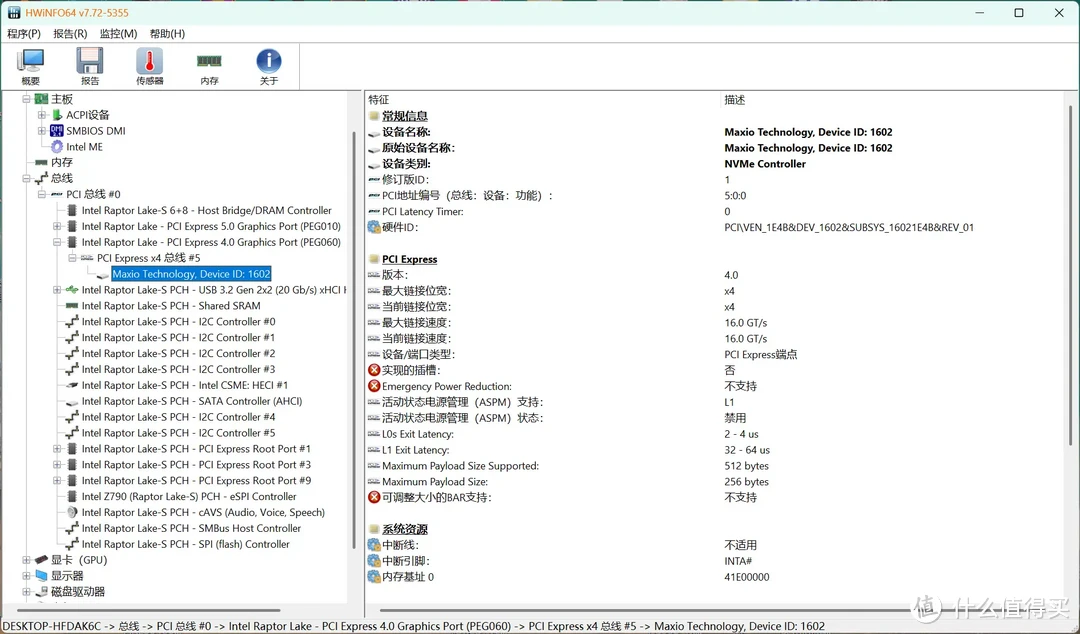Click the gear icon beside 硬件ID
Screen dimensions: 1080x634
pyautogui.click(x=374, y=227)
